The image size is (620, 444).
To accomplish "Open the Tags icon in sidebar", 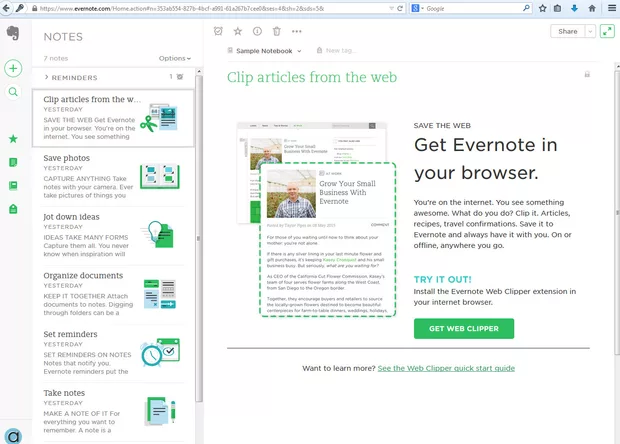I will [x=13, y=209].
